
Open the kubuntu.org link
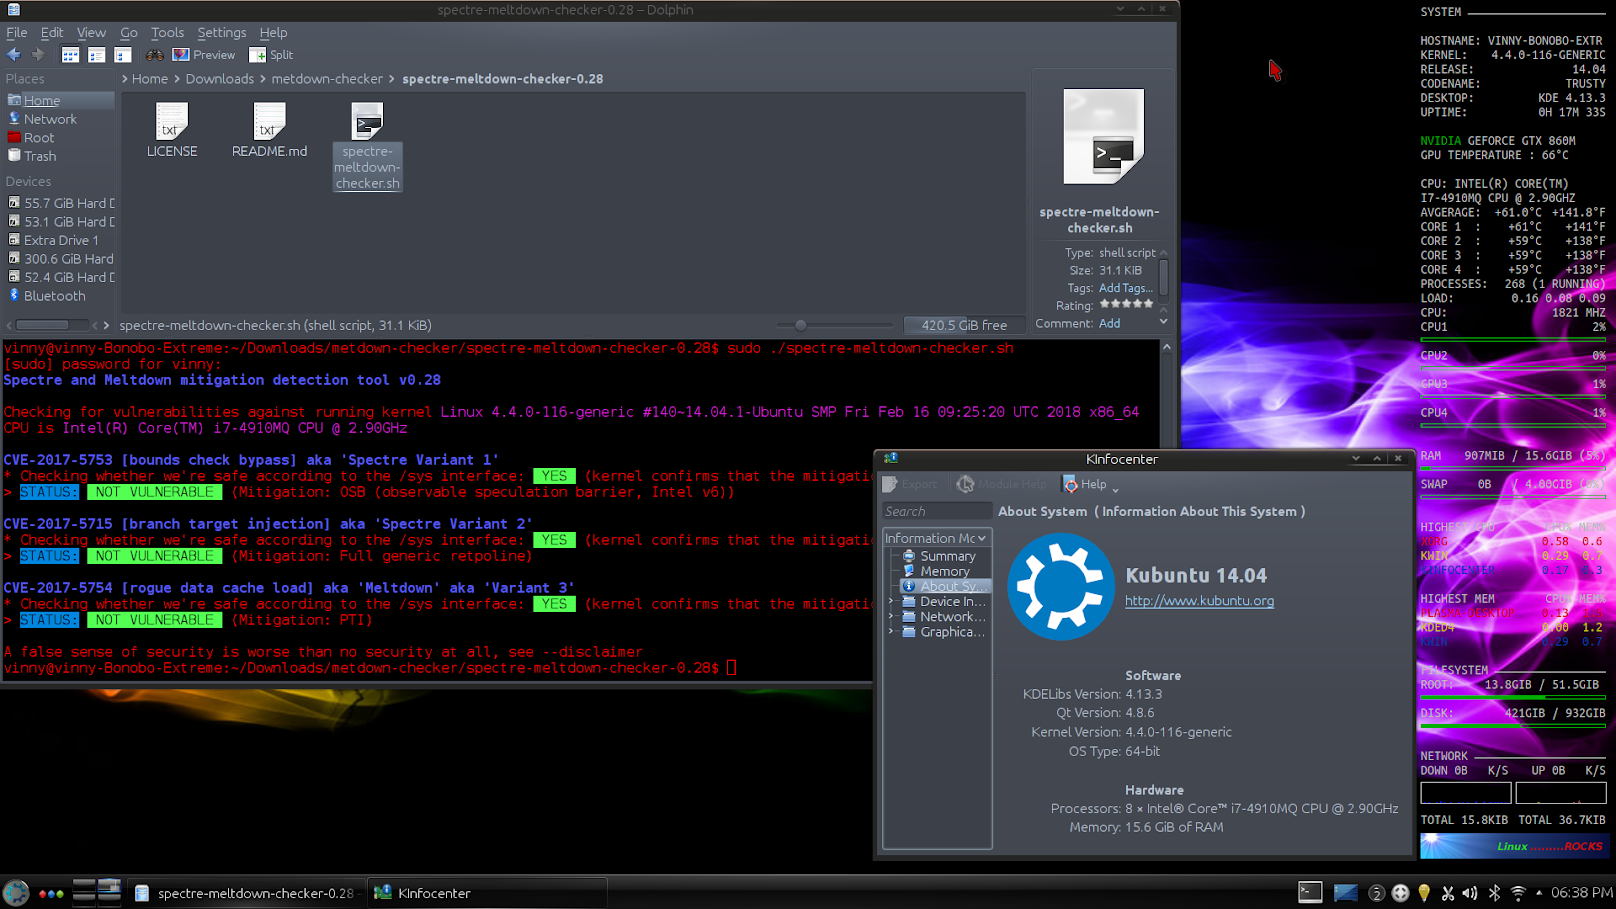[x=1199, y=601]
